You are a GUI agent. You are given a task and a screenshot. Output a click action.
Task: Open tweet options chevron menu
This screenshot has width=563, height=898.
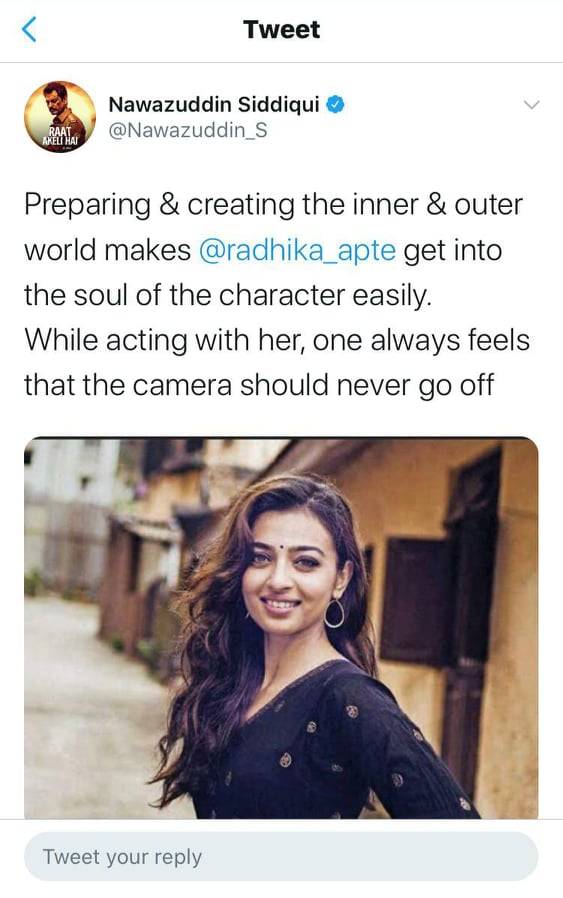[532, 105]
